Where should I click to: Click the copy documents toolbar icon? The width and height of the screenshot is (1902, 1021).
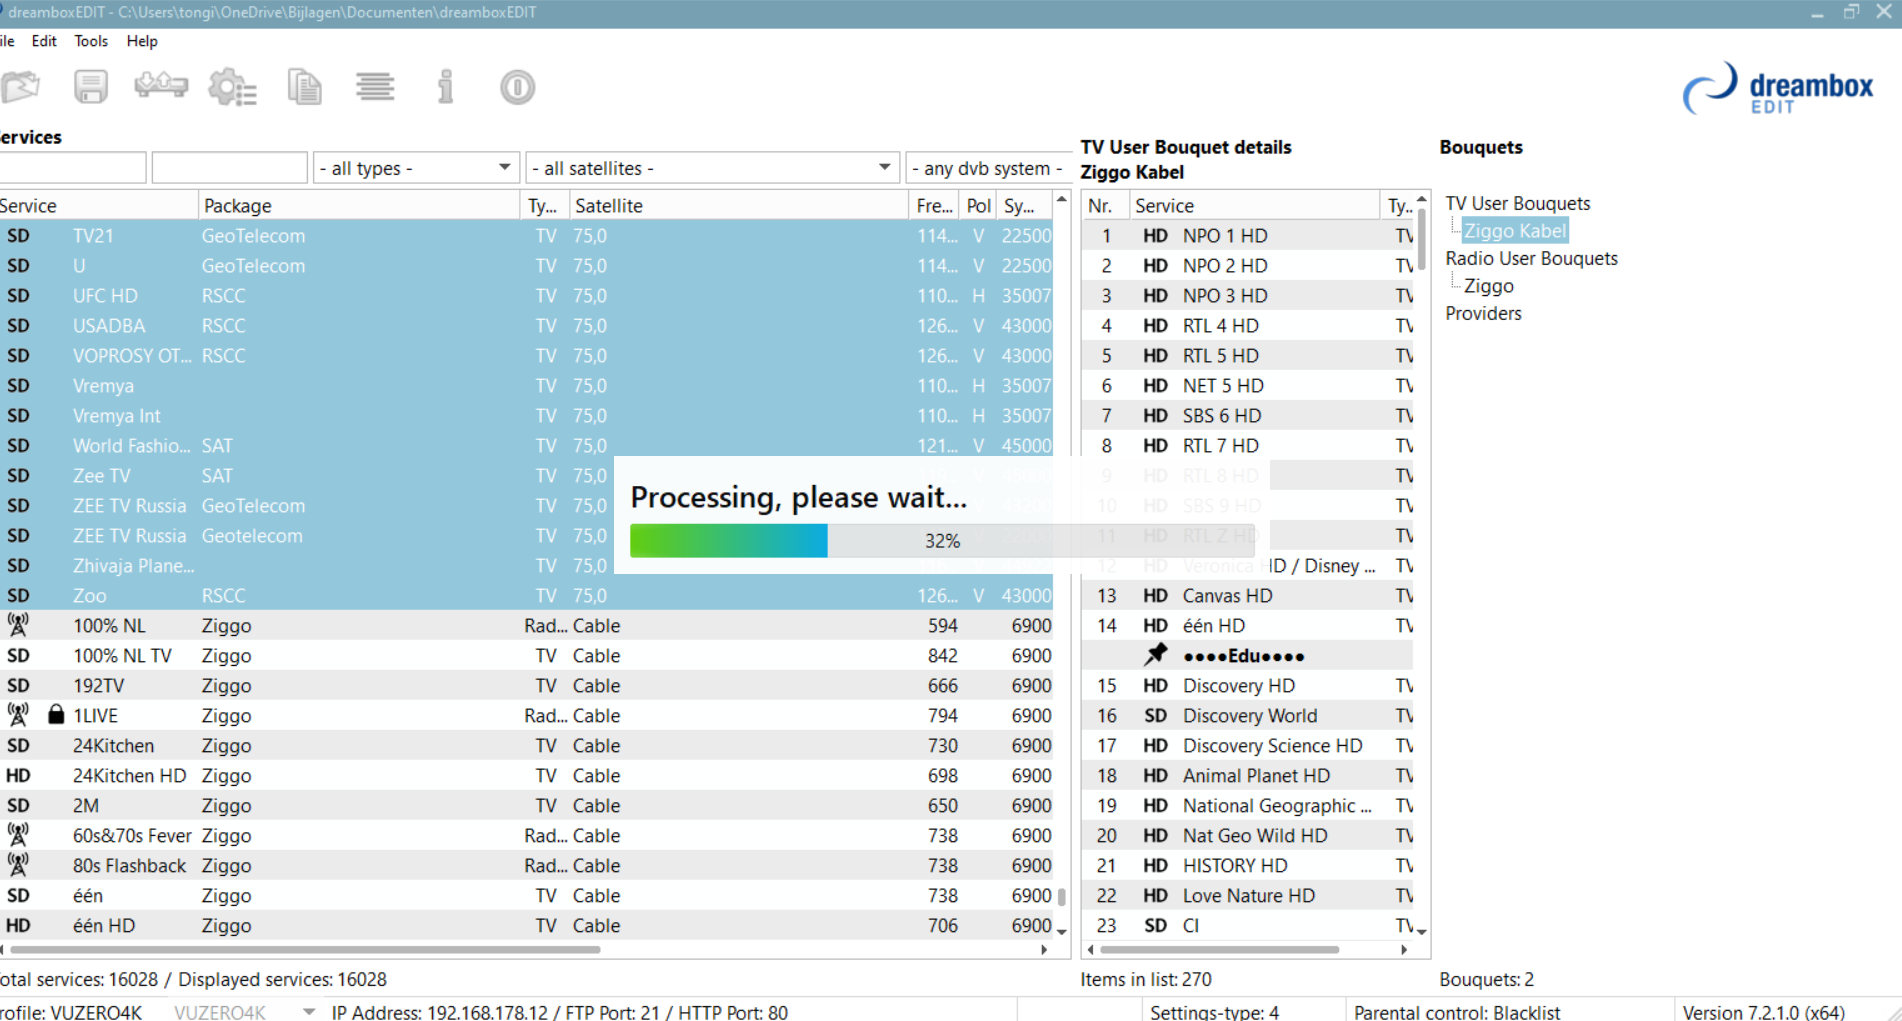coord(305,87)
